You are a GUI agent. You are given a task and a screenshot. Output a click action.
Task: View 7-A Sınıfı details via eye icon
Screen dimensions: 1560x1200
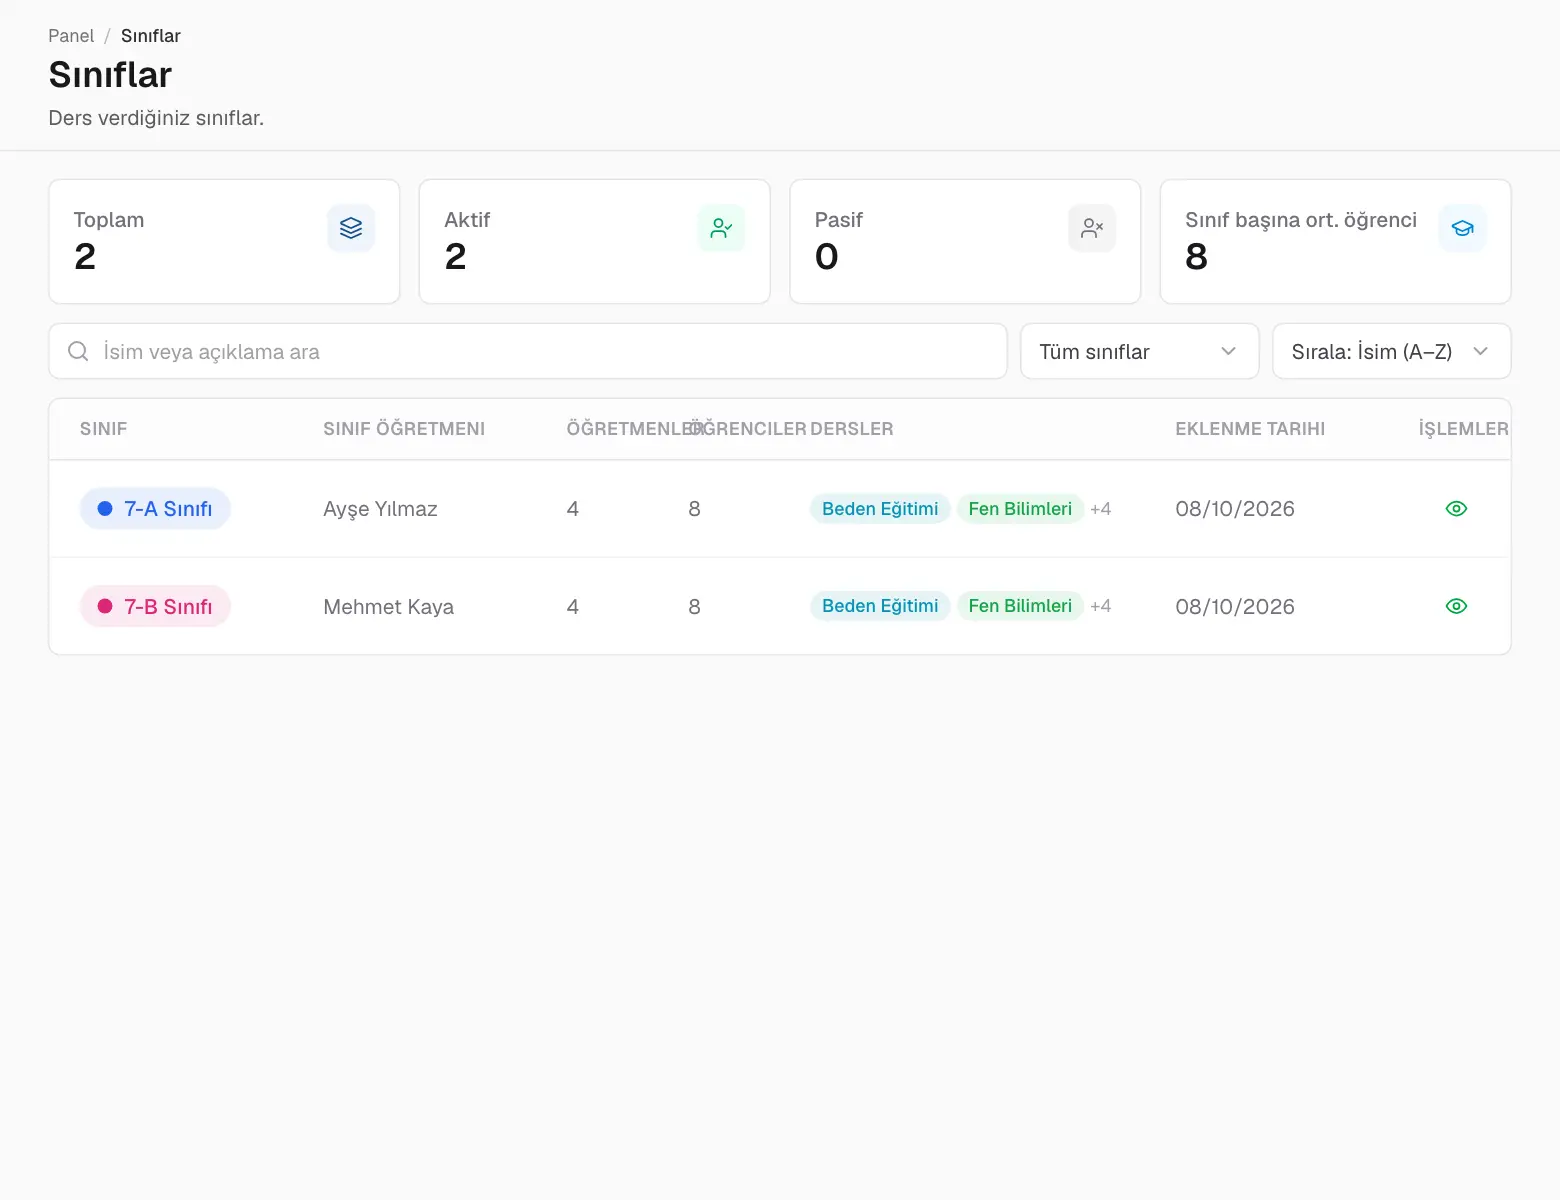click(1456, 509)
